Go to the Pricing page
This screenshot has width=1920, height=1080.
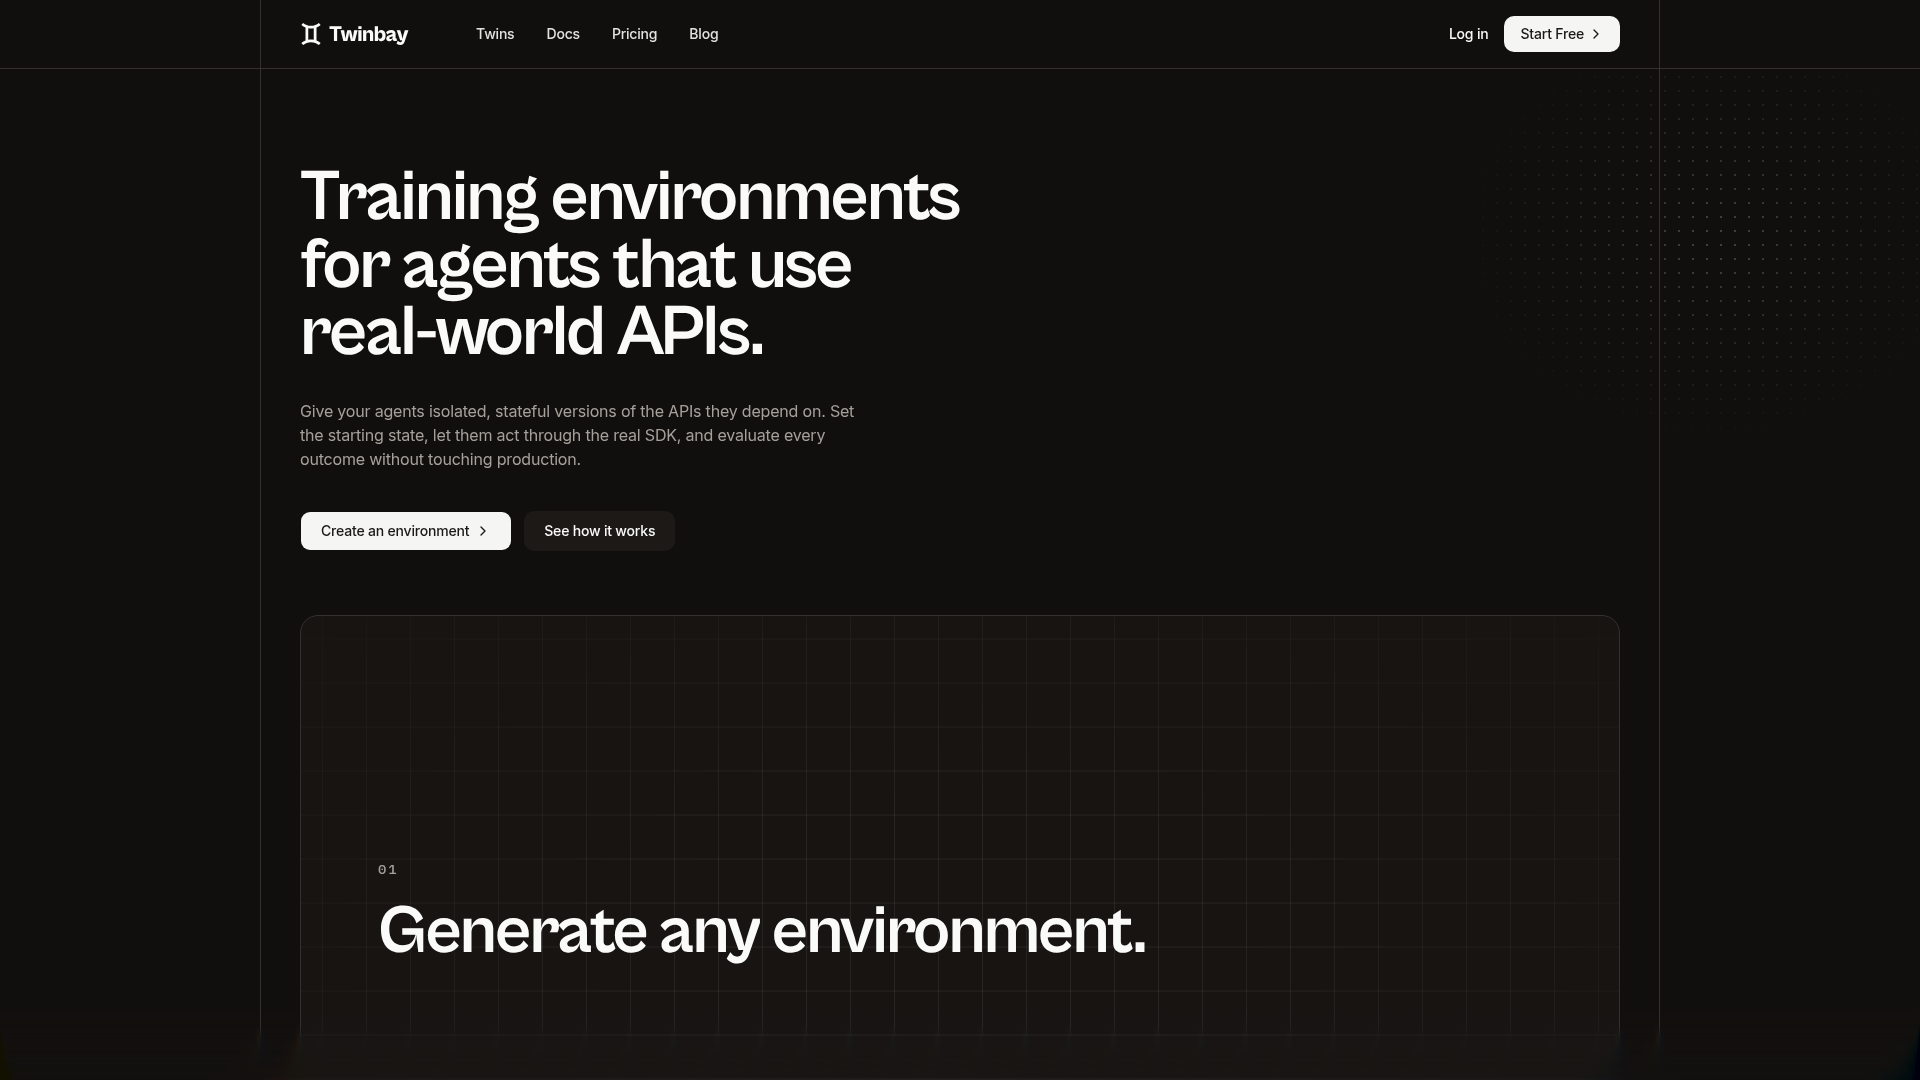coord(634,34)
